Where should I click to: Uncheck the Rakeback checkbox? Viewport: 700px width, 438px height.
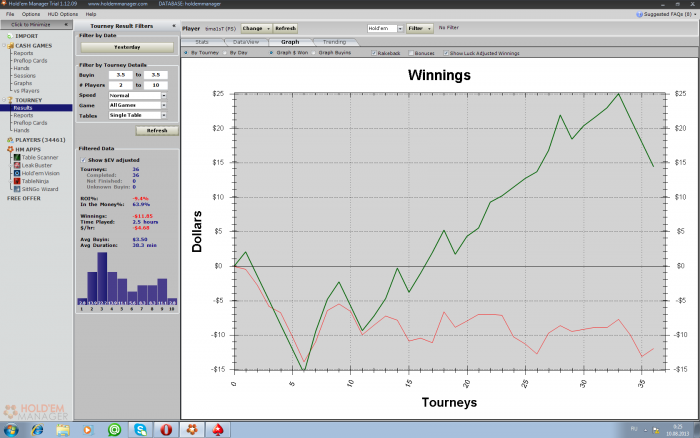pyautogui.click(x=374, y=53)
